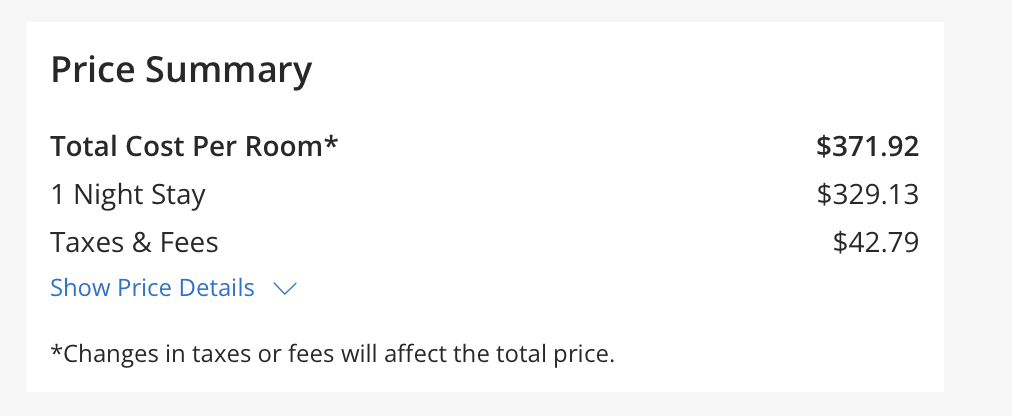Click the $371.92 total amount
1012x416 pixels.
(867, 146)
